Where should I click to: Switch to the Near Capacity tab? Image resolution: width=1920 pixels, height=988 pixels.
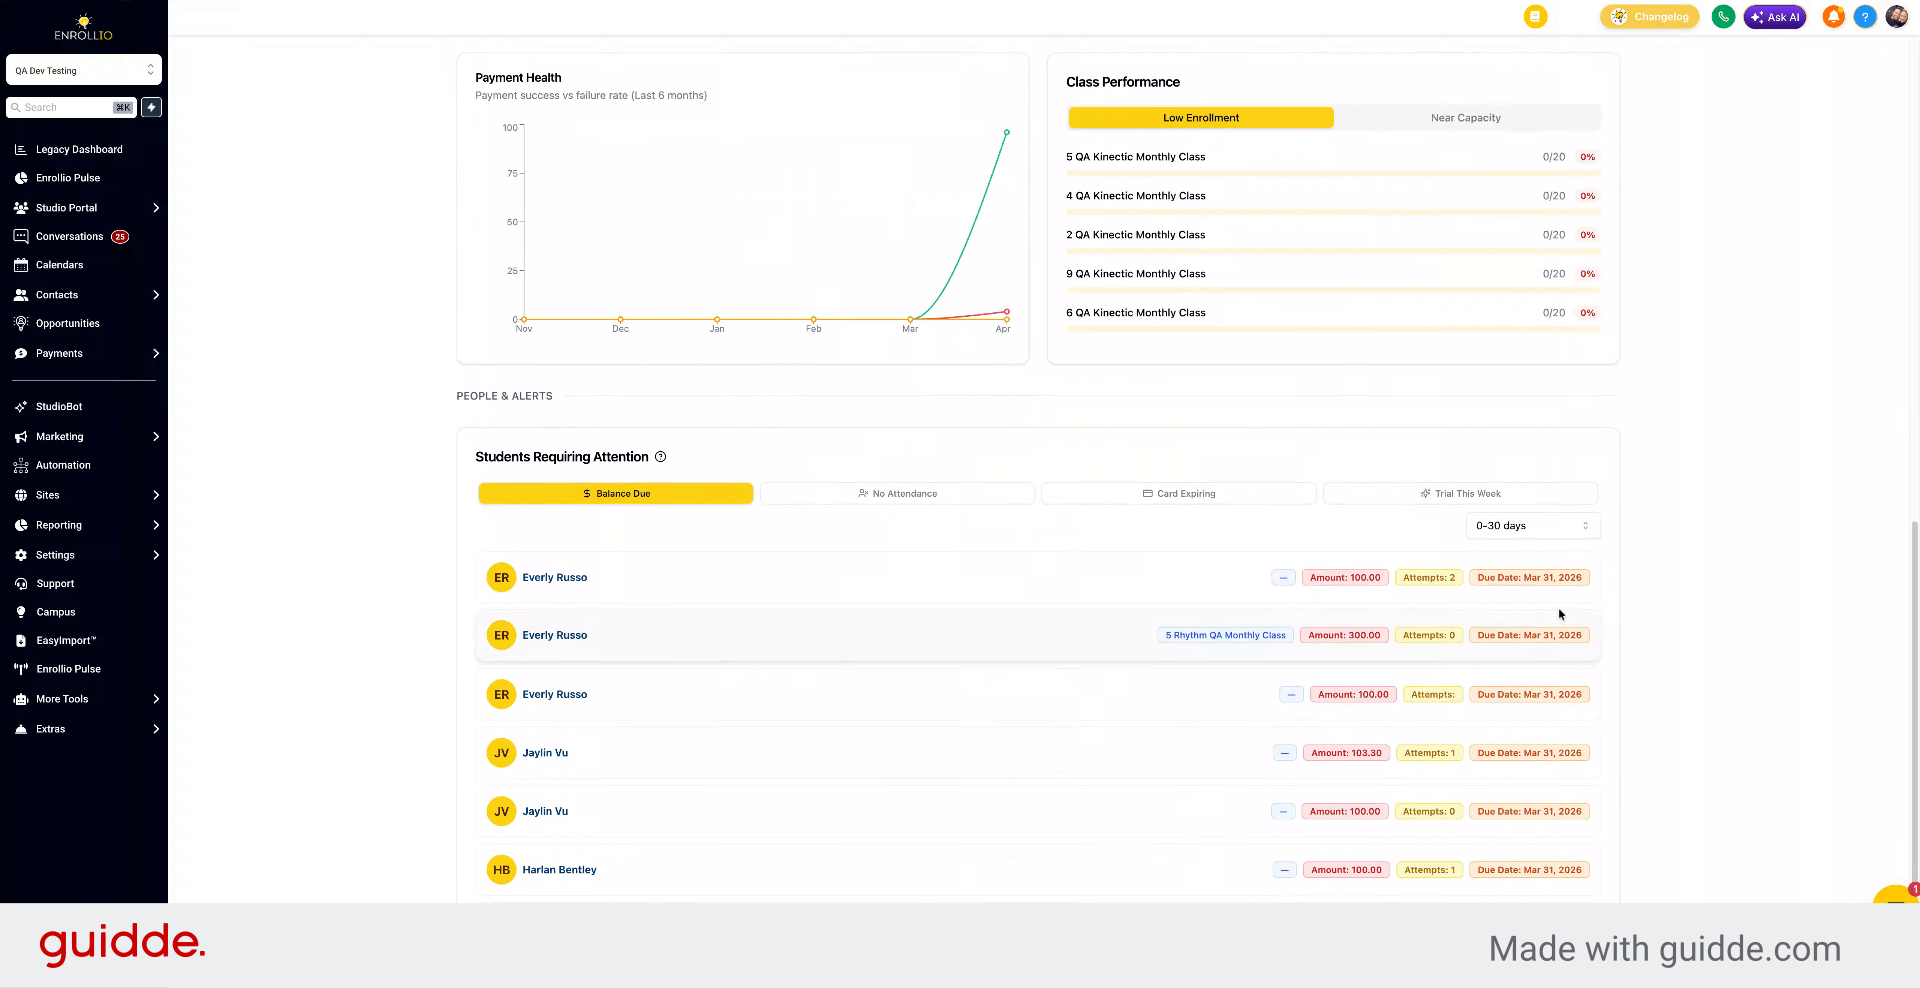(x=1465, y=118)
